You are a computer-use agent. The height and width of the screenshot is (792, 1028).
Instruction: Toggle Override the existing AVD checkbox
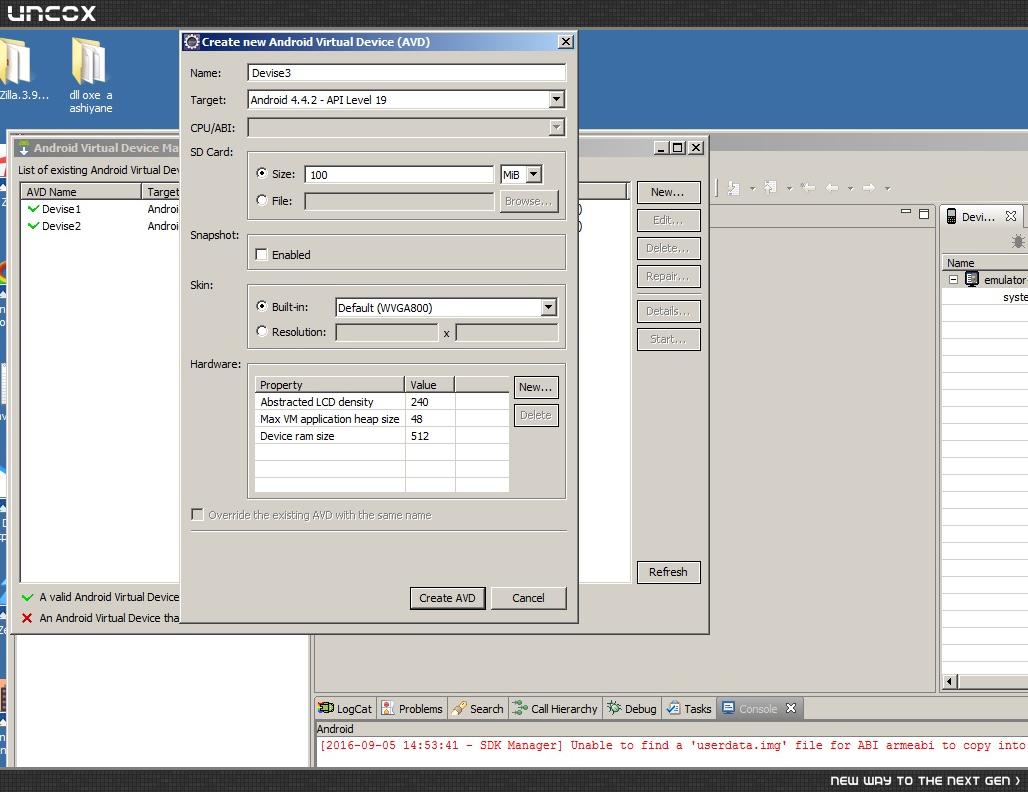click(x=197, y=515)
